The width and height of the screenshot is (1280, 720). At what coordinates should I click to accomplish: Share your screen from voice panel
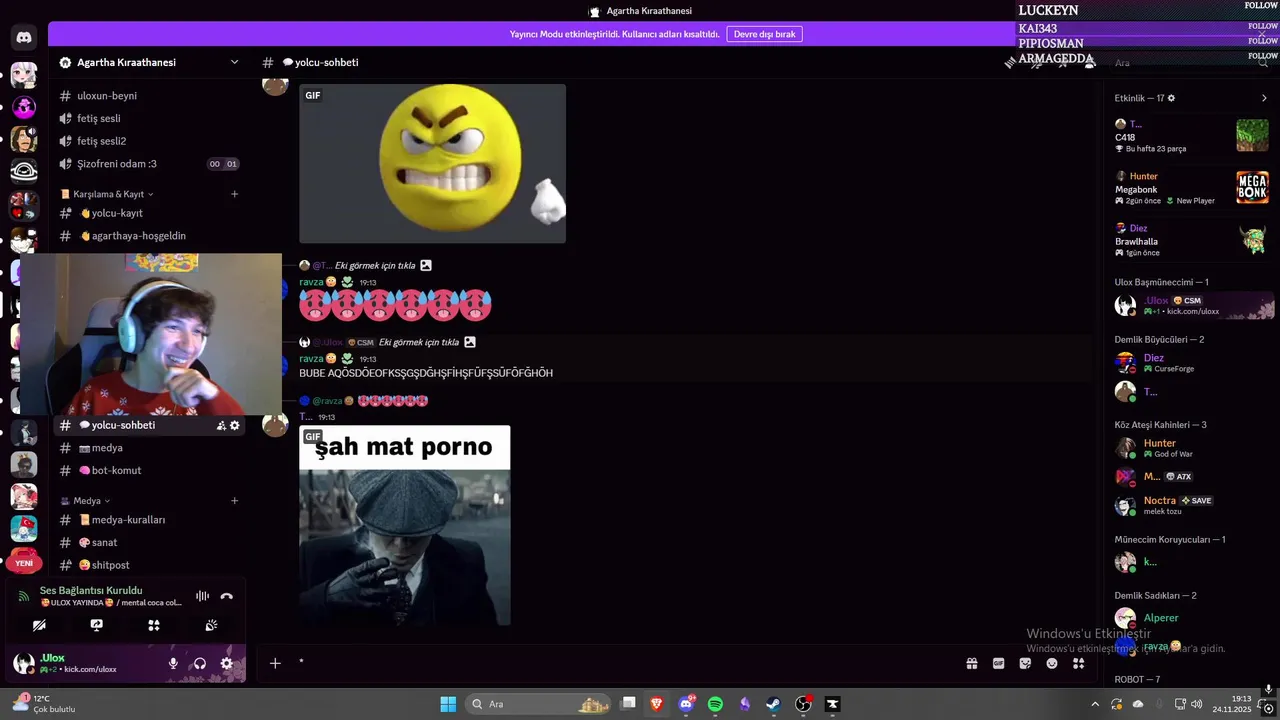click(x=96, y=625)
